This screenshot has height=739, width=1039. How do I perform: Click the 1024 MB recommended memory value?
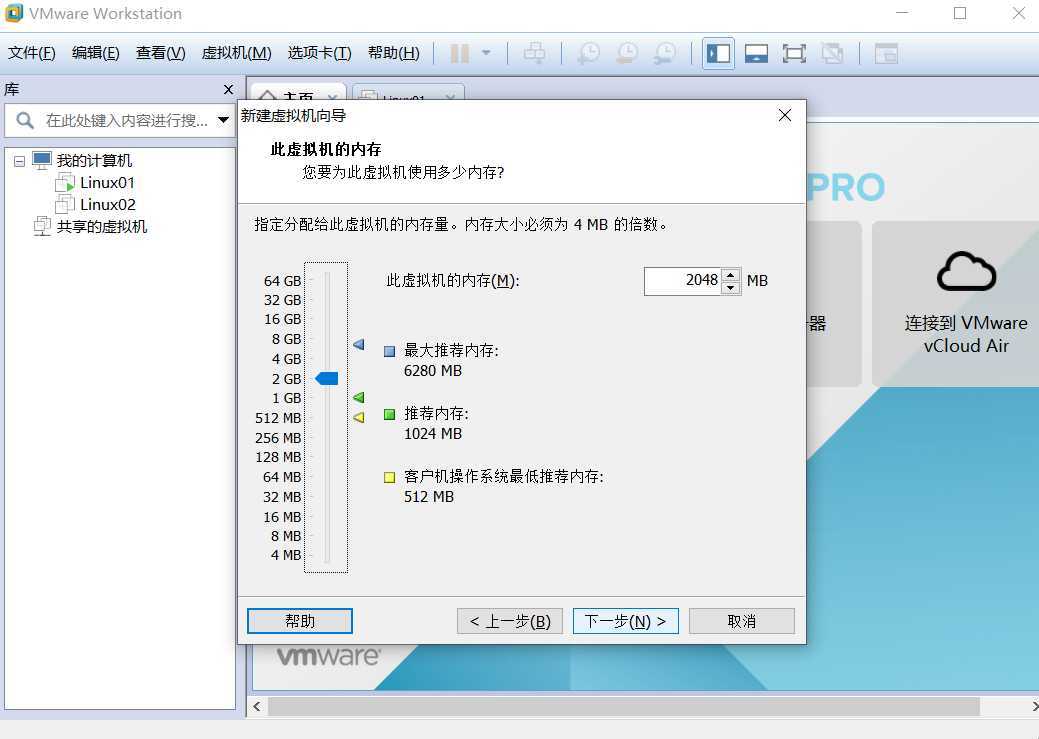tap(433, 433)
